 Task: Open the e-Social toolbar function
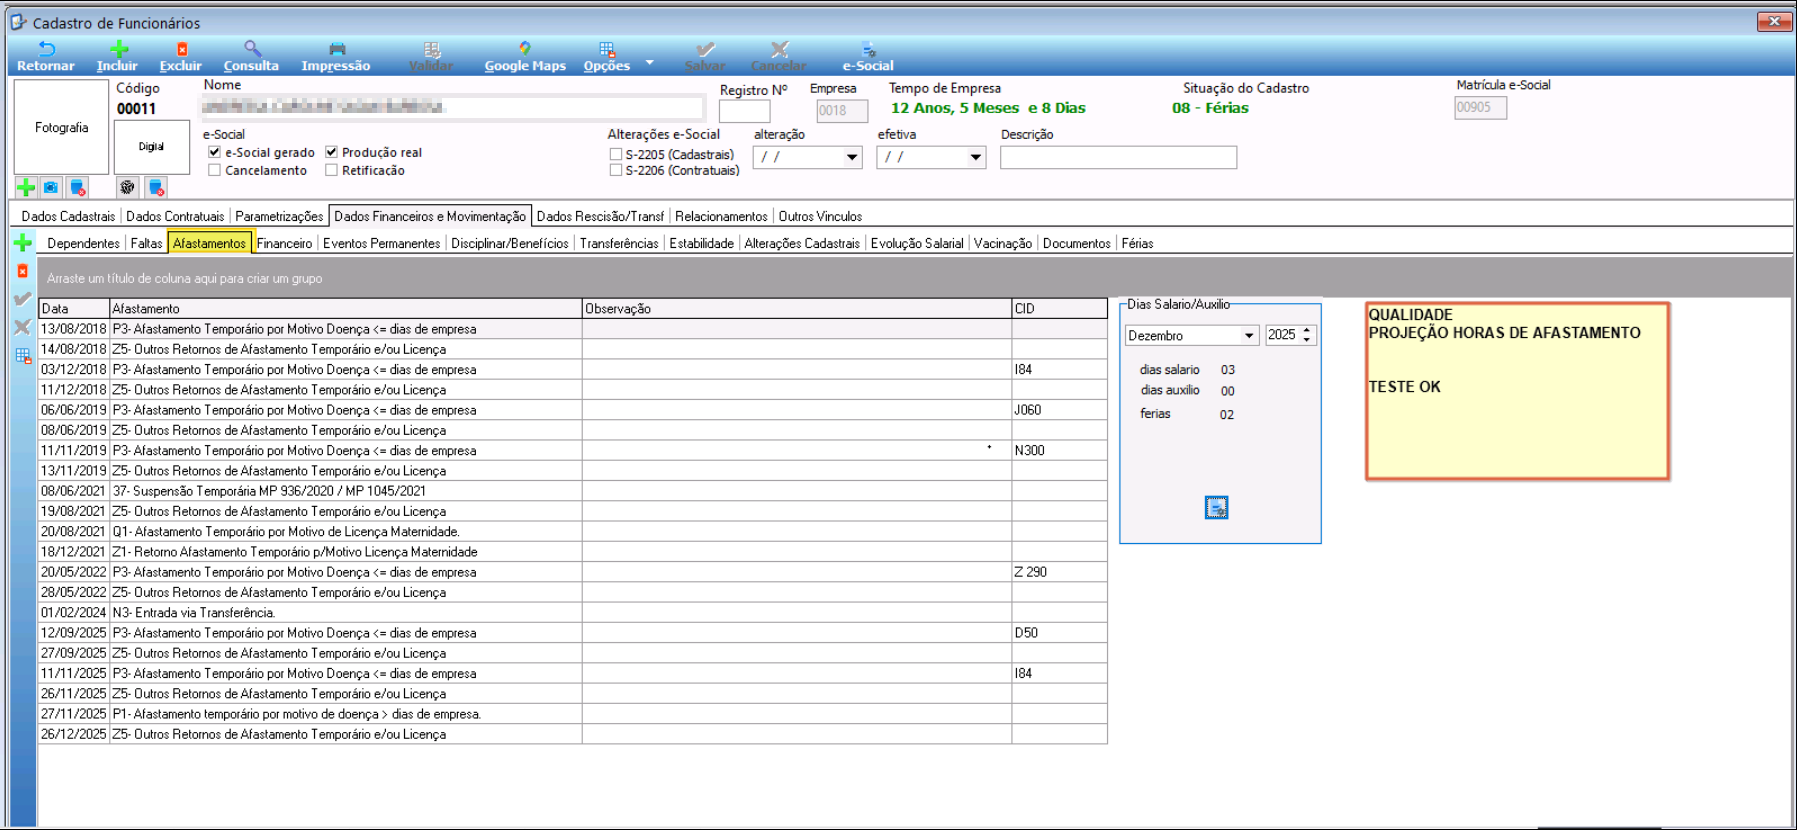[x=868, y=57]
